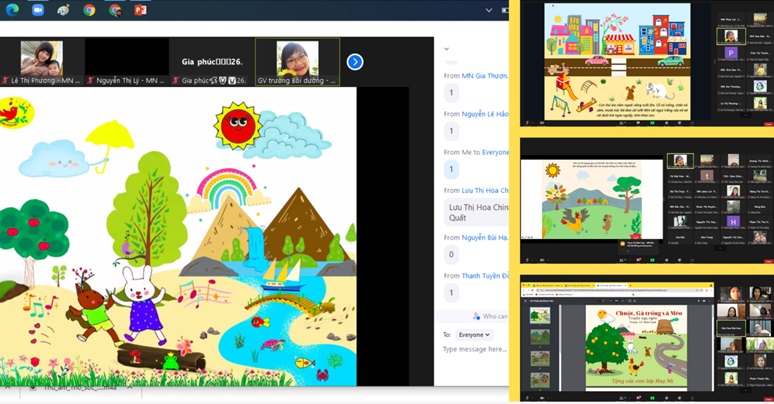The image size is (774, 404).
Task: Click the taskbar icon left of PowerPoint
Action: pyautogui.click(x=114, y=9)
